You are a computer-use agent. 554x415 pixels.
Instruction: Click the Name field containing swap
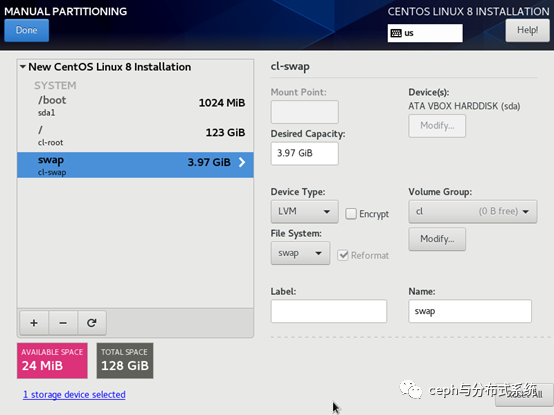pyautogui.click(x=470, y=311)
